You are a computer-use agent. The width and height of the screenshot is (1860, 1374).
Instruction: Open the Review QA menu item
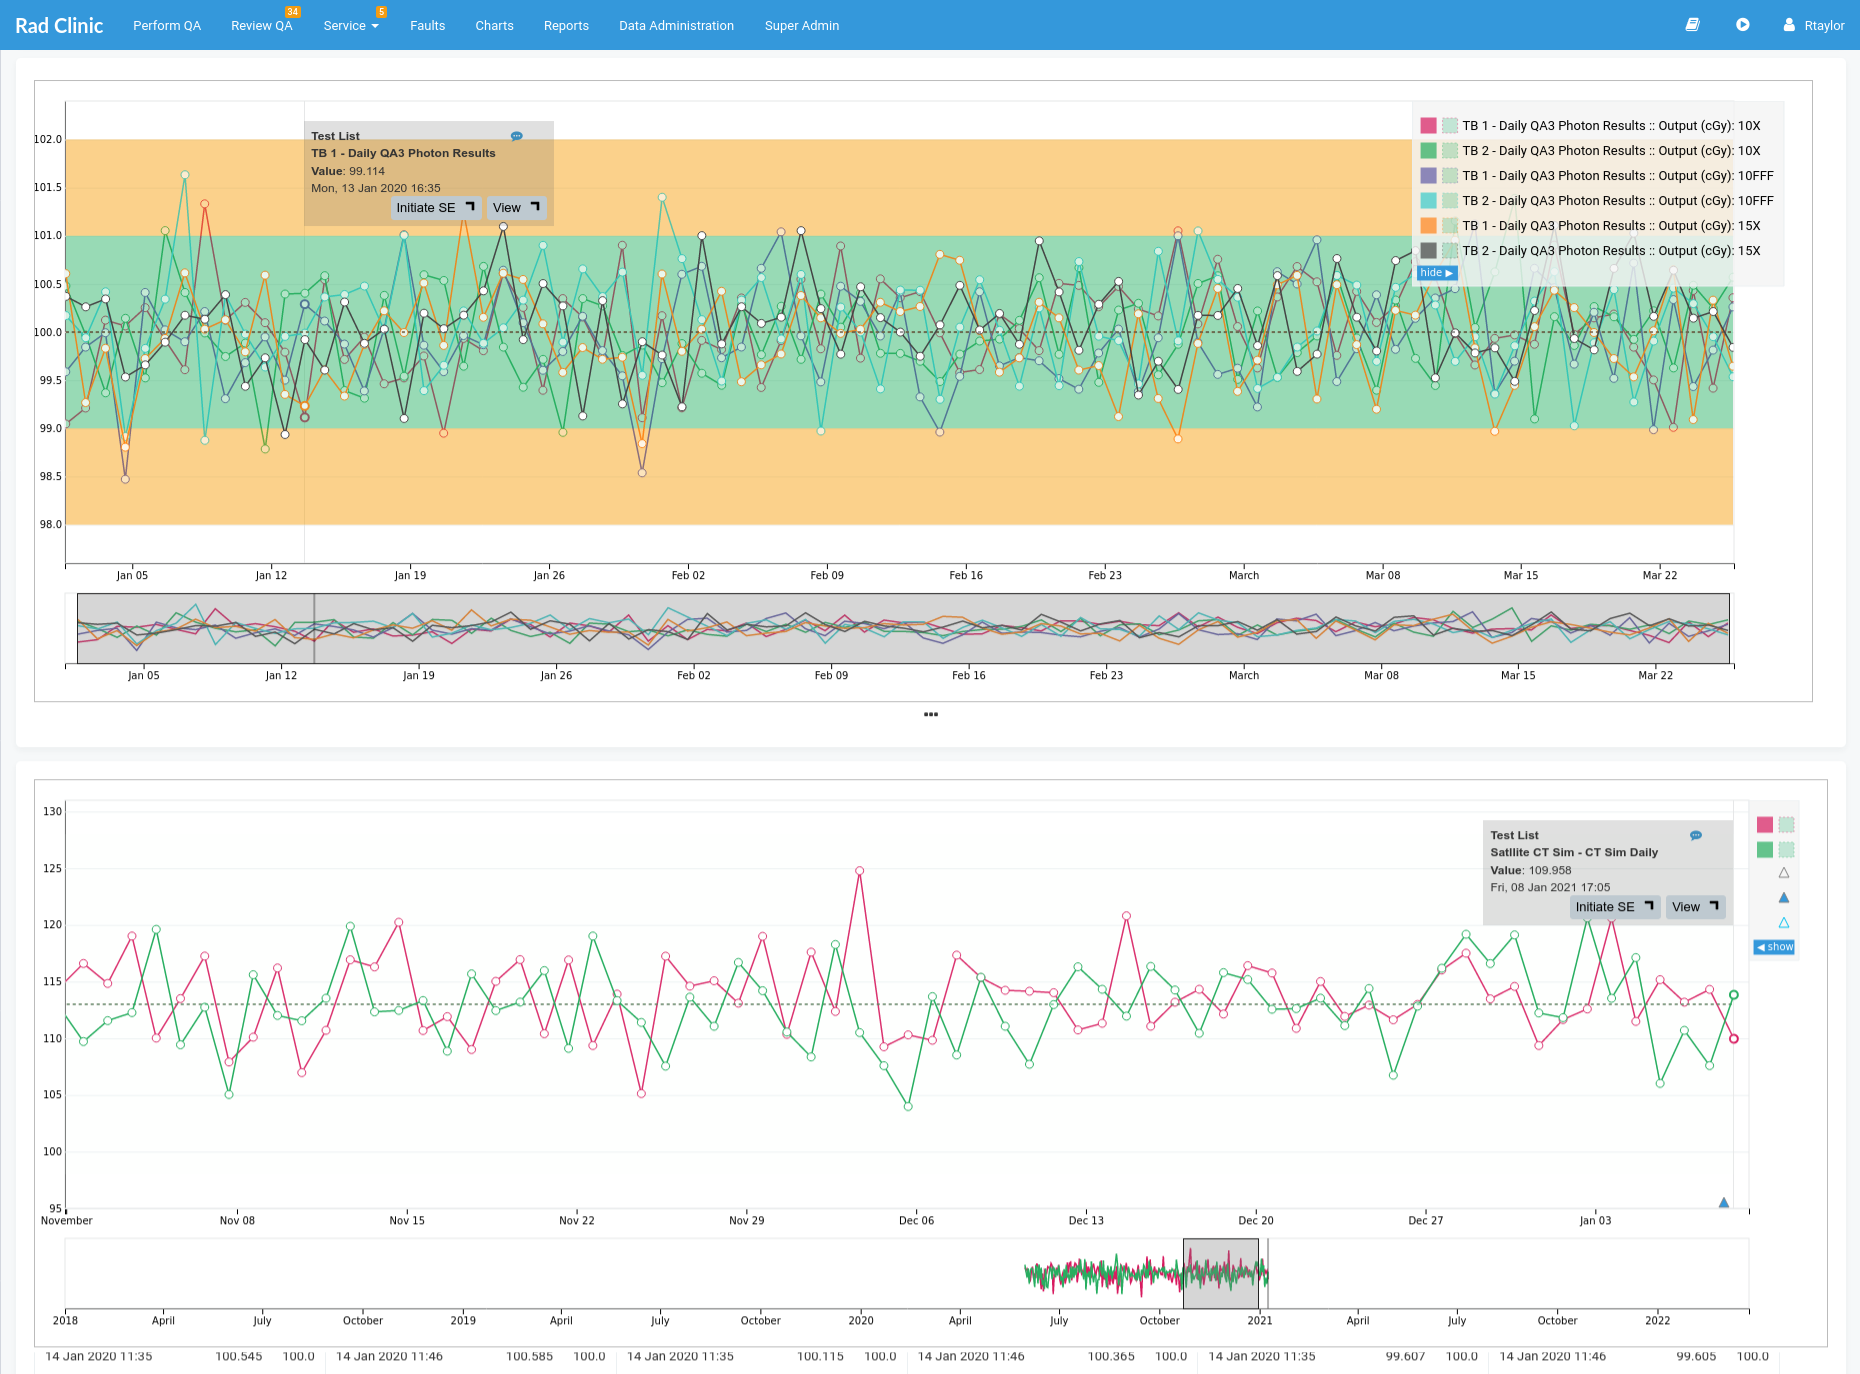[x=261, y=26]
